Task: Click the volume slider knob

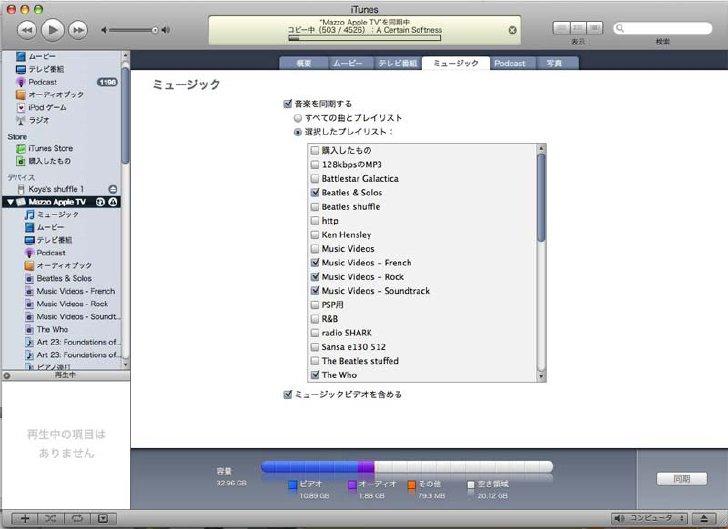Action: point(155,30)
